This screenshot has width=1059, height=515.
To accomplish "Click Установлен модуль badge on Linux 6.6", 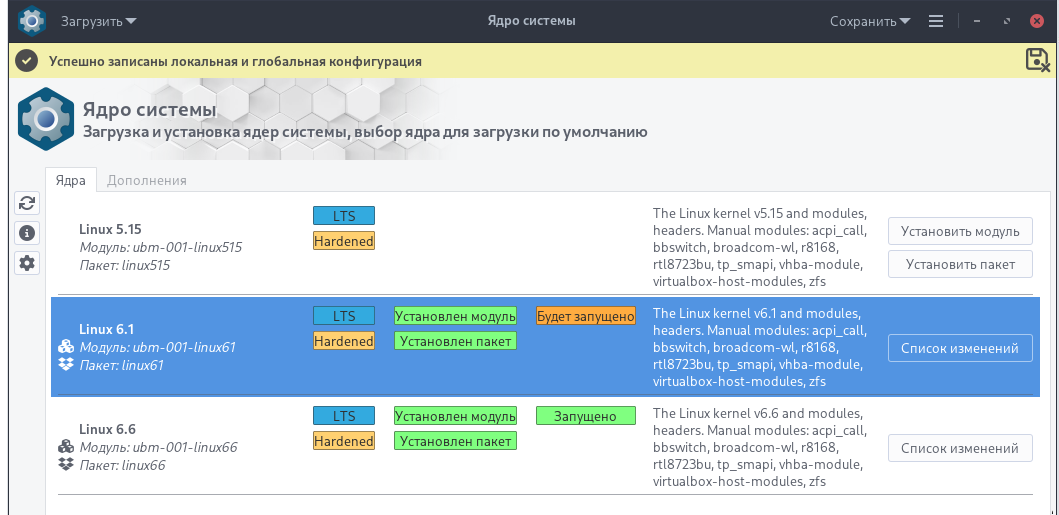I will 455,416.
